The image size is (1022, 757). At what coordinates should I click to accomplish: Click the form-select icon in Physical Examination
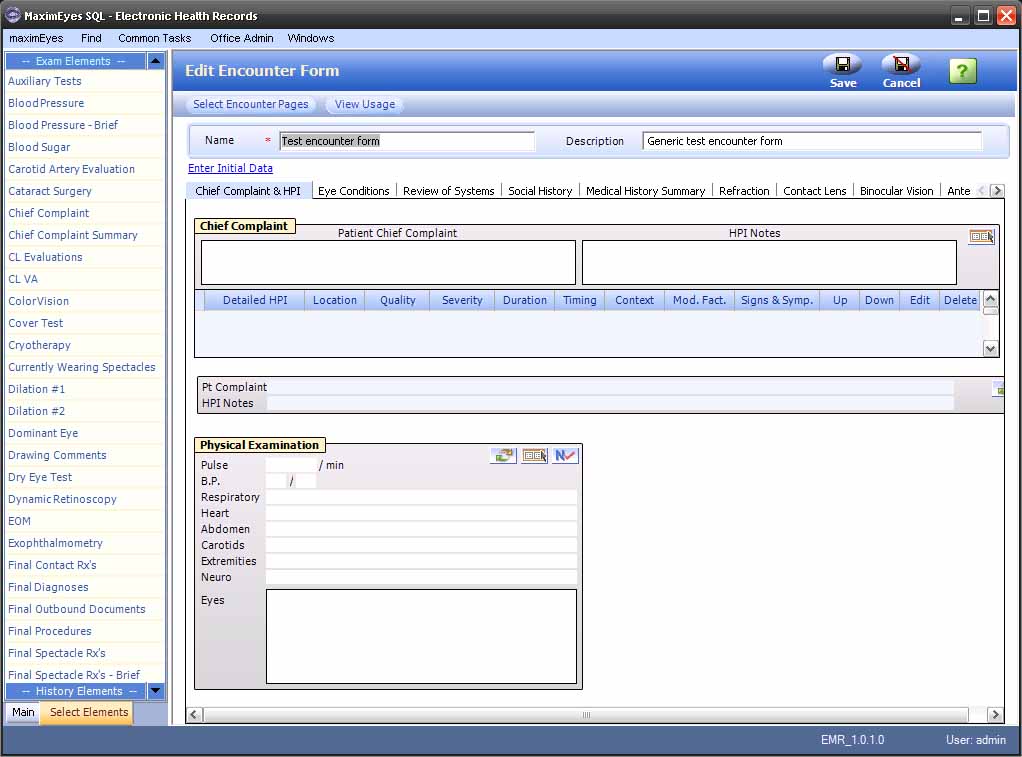tap(534, 456)
